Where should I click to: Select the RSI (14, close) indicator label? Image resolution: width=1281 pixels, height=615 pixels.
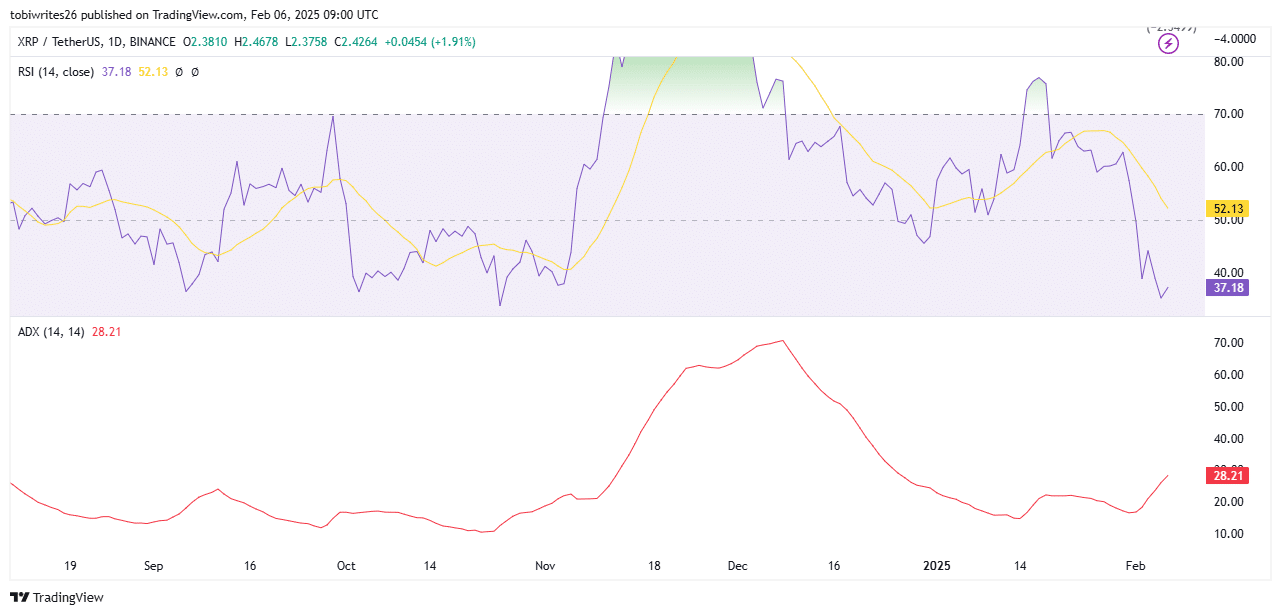point(56,72)
